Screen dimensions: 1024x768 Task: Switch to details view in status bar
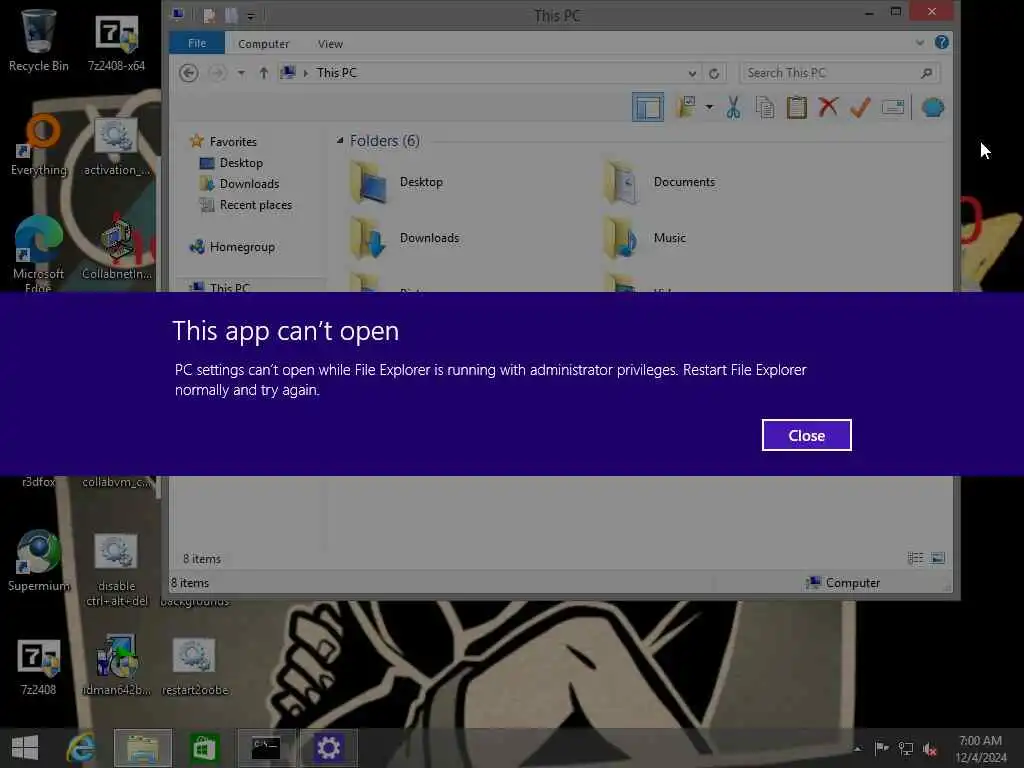click(x=915, y=558)
